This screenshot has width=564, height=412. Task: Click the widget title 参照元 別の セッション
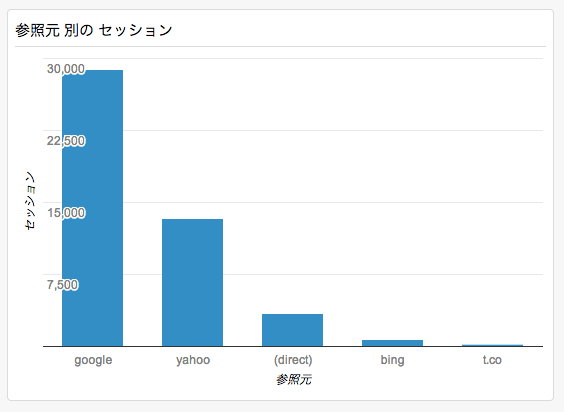[94, 30]
